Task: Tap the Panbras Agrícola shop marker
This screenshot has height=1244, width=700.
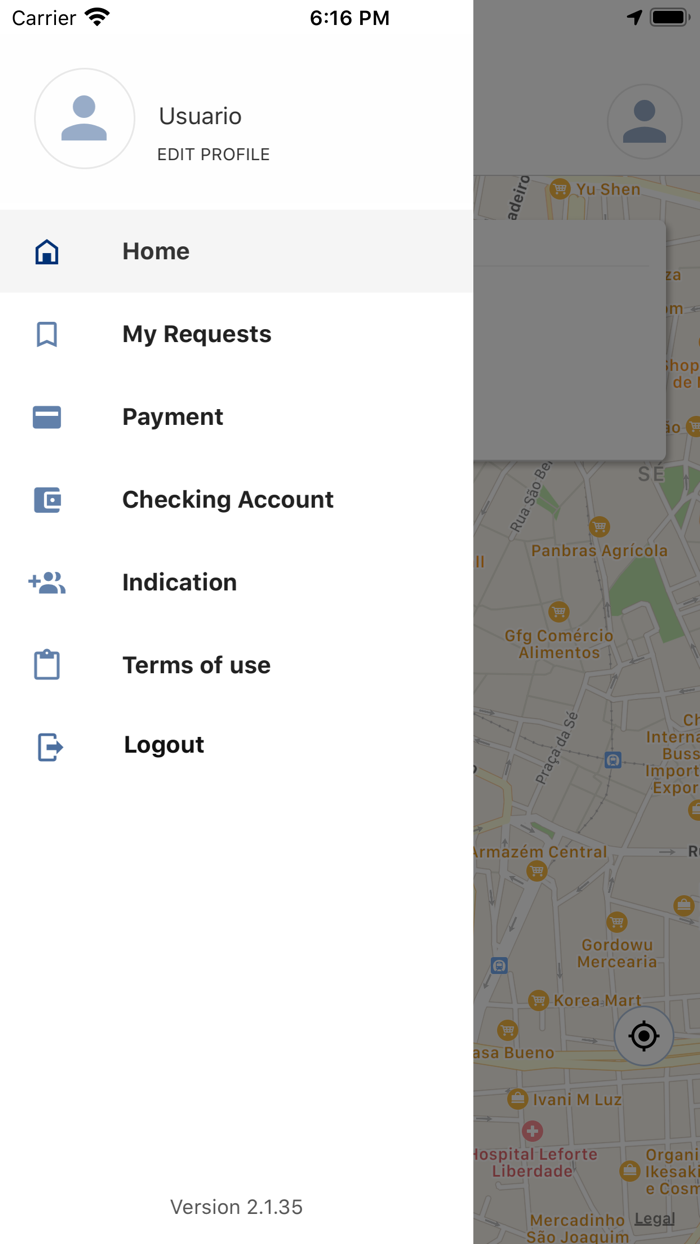Action: (599, 527)
